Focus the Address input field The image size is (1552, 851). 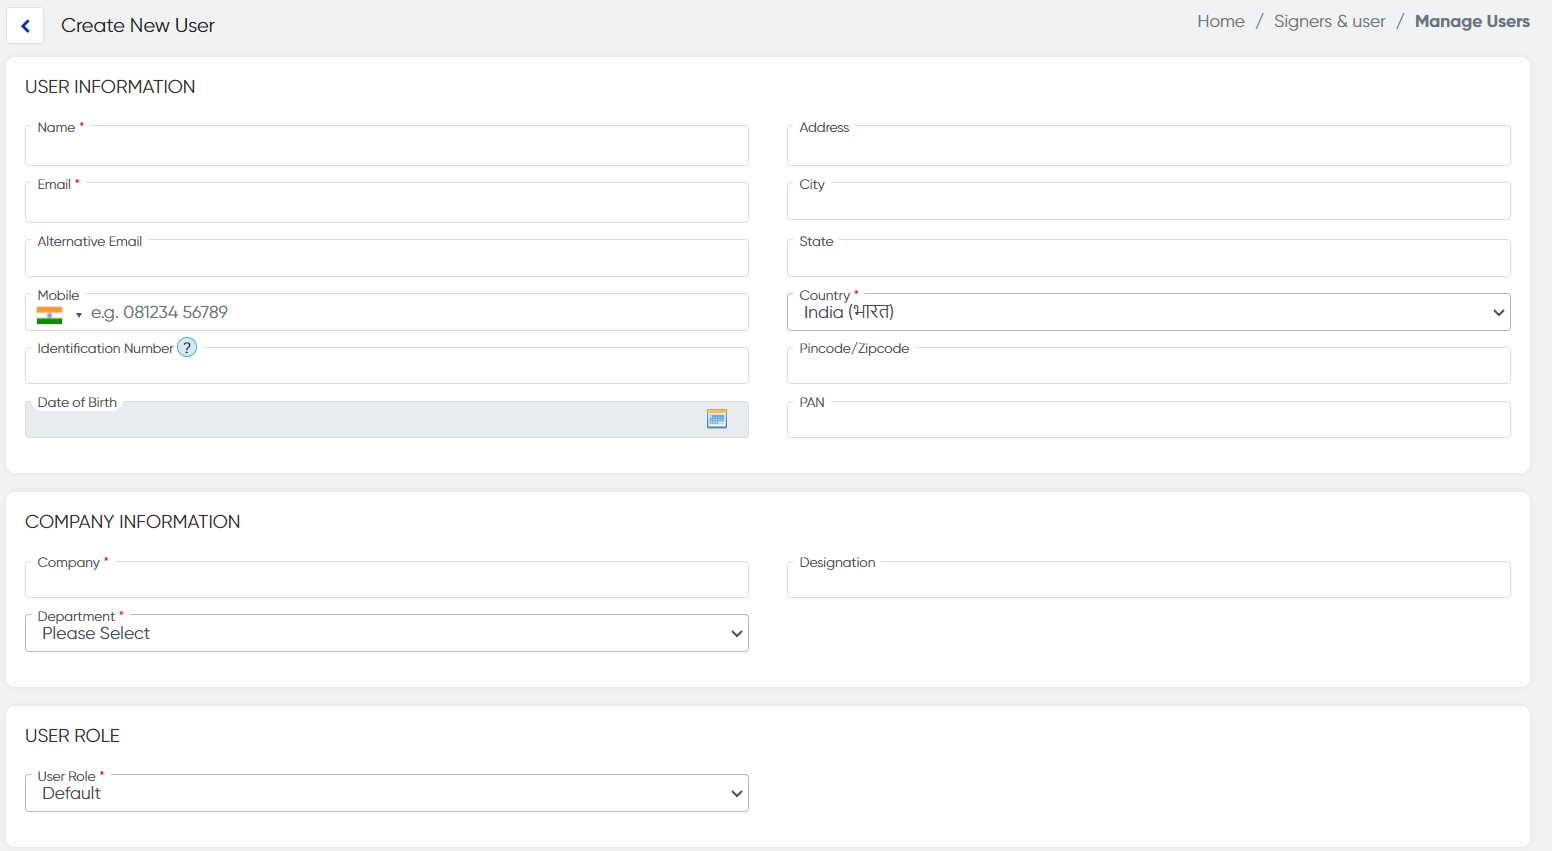click(1148, 146)
